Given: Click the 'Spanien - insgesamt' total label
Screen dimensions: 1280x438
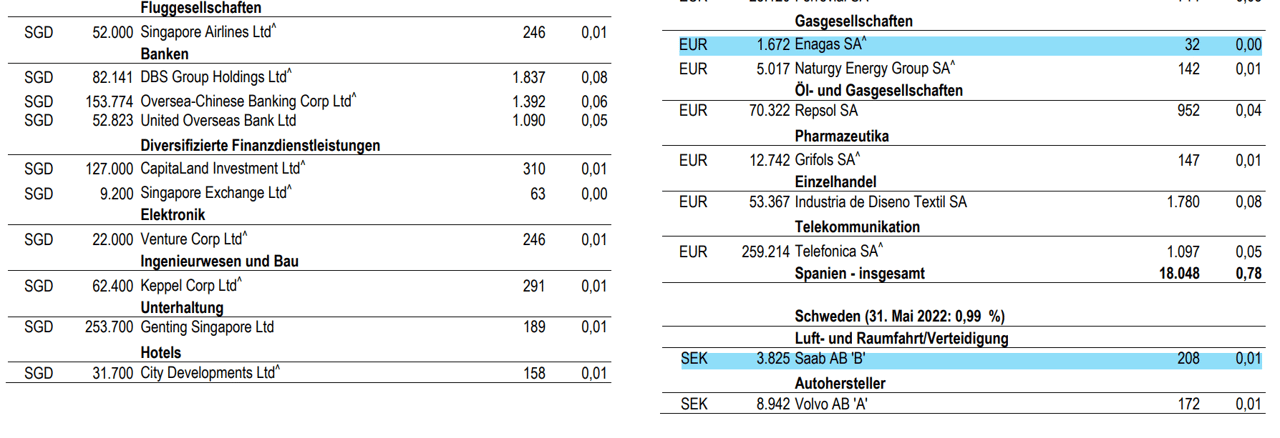Looking at the screenshot, I should click(x=859, y=273).
